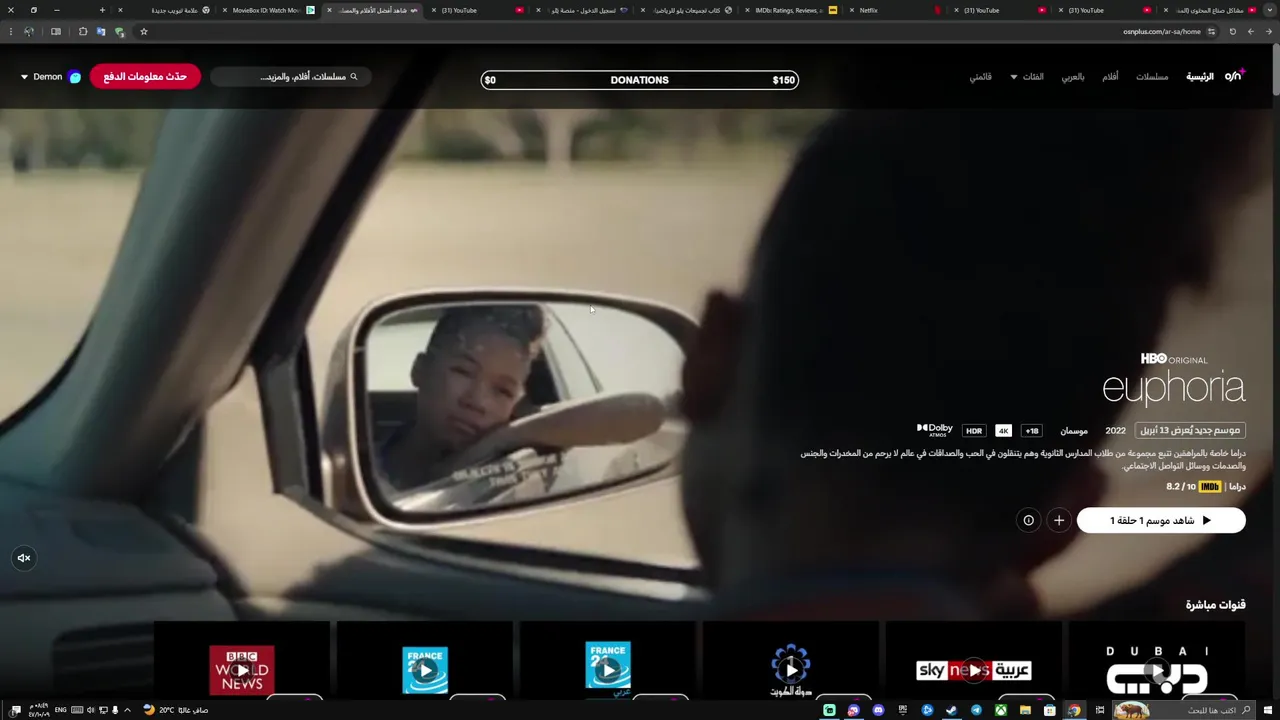Open the قنوات مباشرة live channels heading
The image size is (1280, 720).
(x=1215, y=605)
